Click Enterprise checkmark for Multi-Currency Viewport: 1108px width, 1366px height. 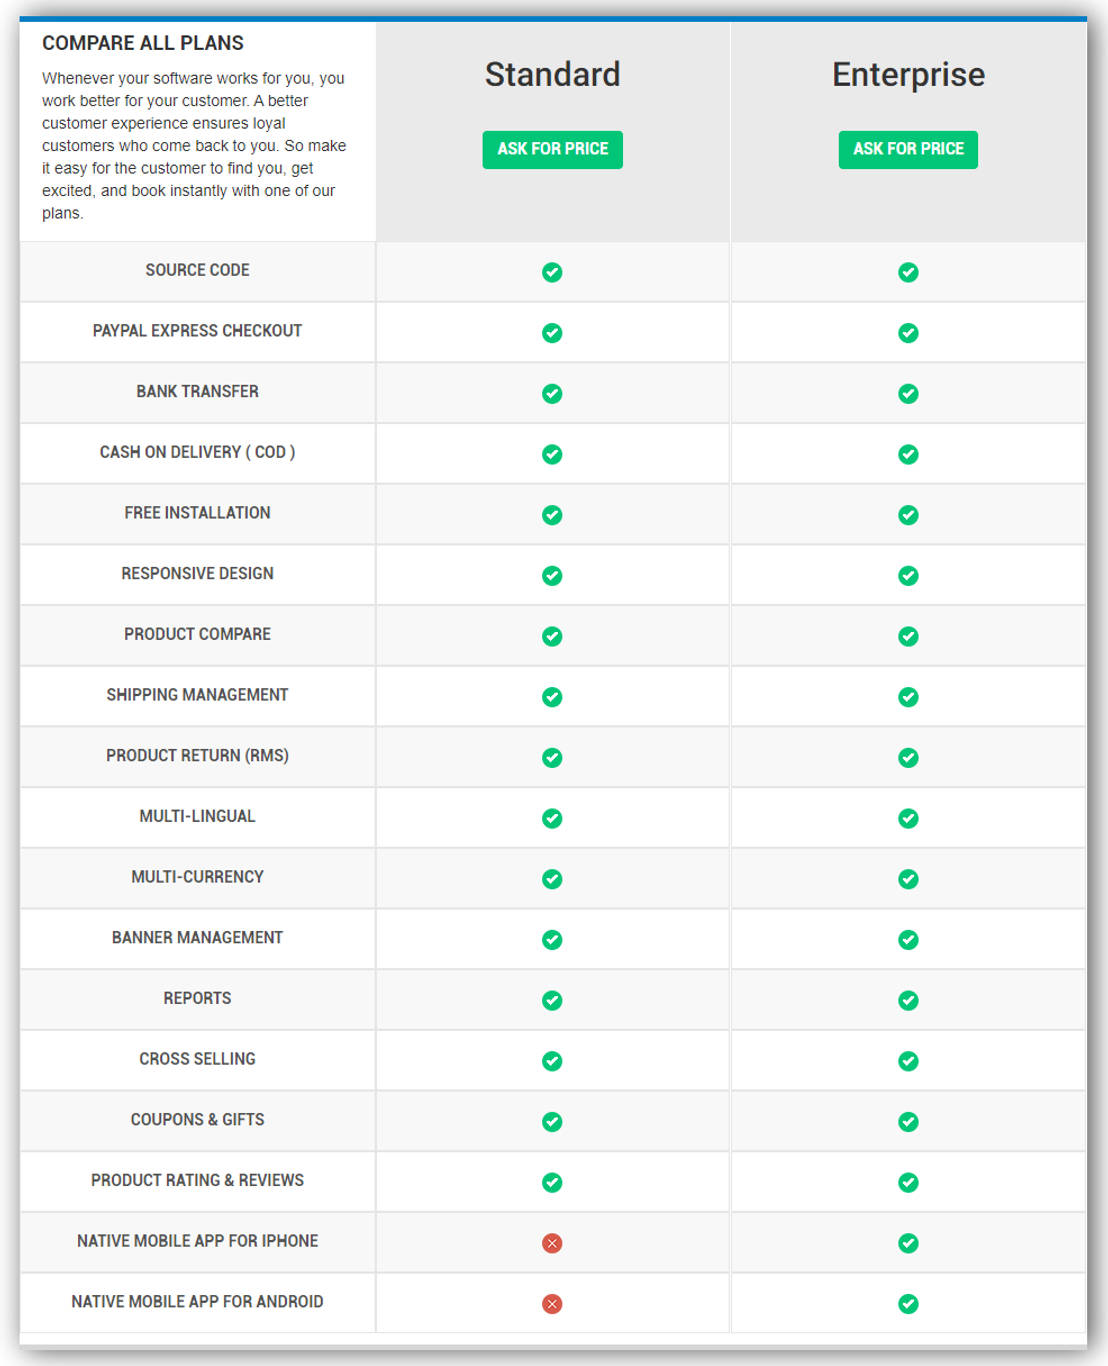908,879
